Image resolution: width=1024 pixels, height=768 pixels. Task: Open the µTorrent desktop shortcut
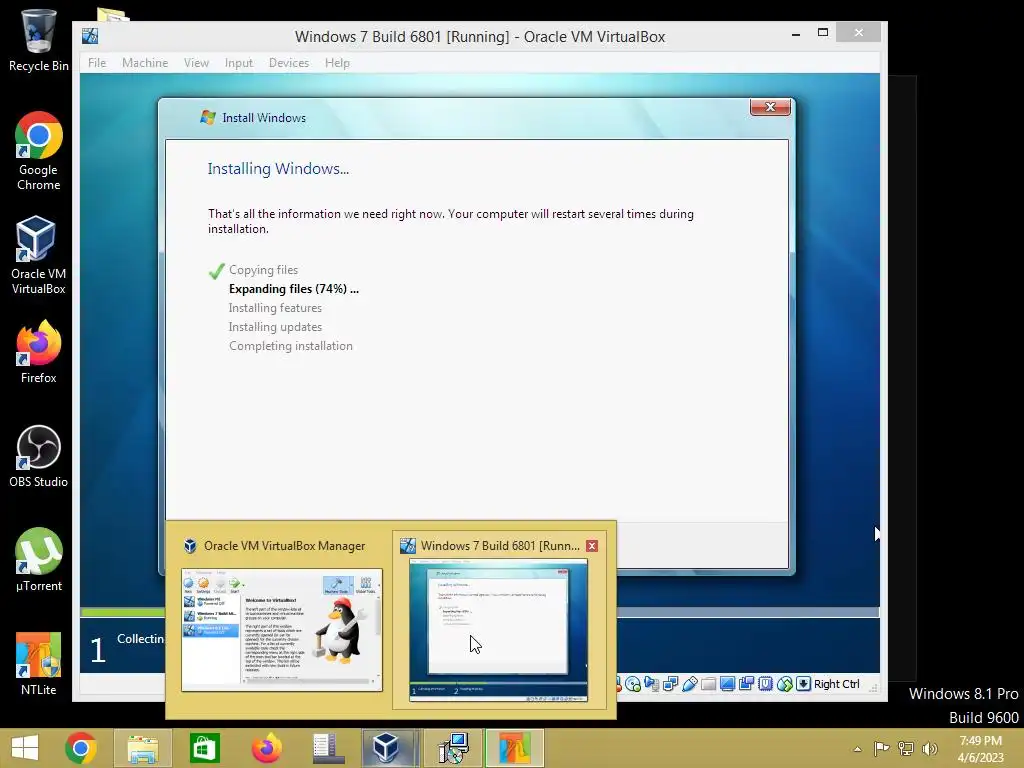tap(39, 560)
